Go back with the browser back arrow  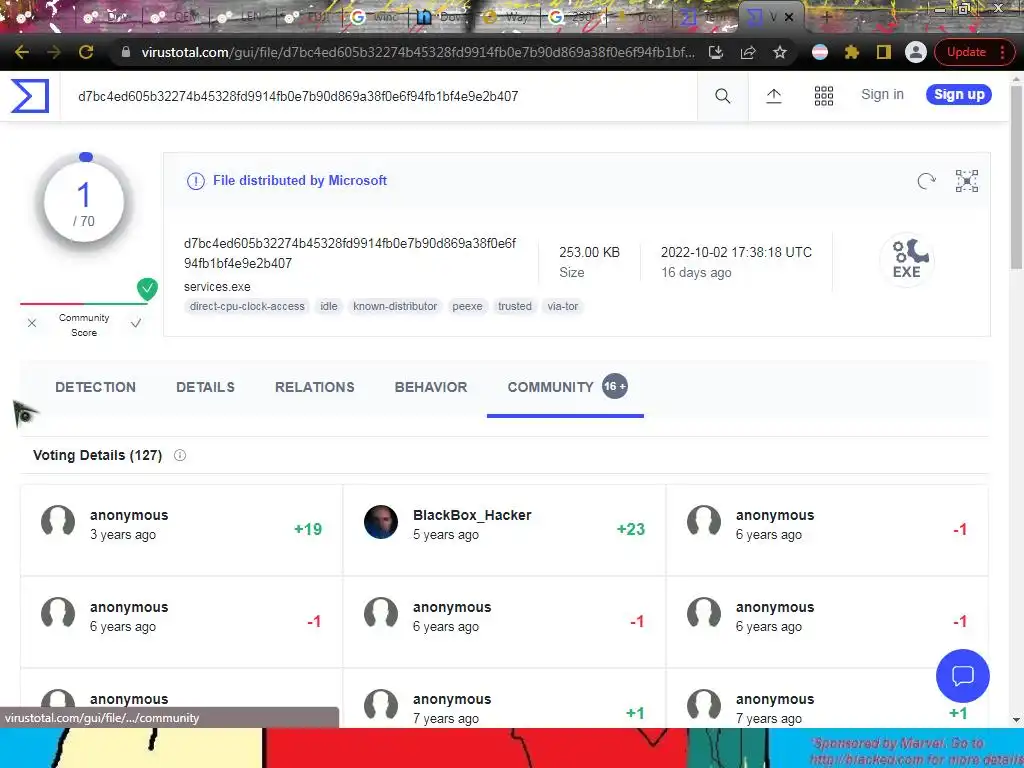click(22, 52)
